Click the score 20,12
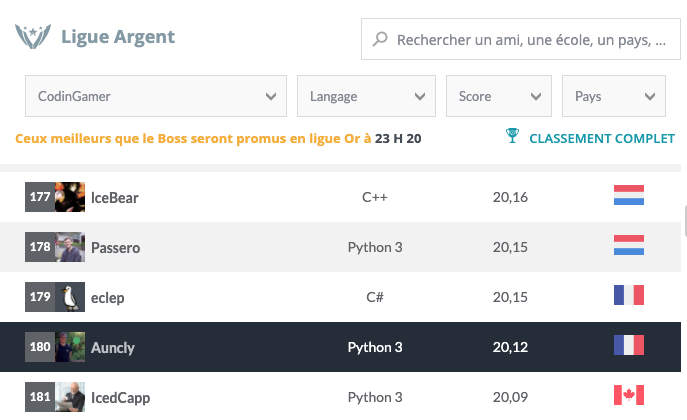This screenshot has height=420, width=687. tap(510, 347)
